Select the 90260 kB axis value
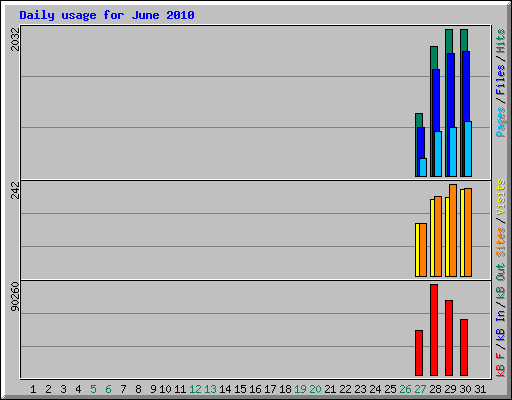This screenshot has width=512, height=400. point(15,297)
